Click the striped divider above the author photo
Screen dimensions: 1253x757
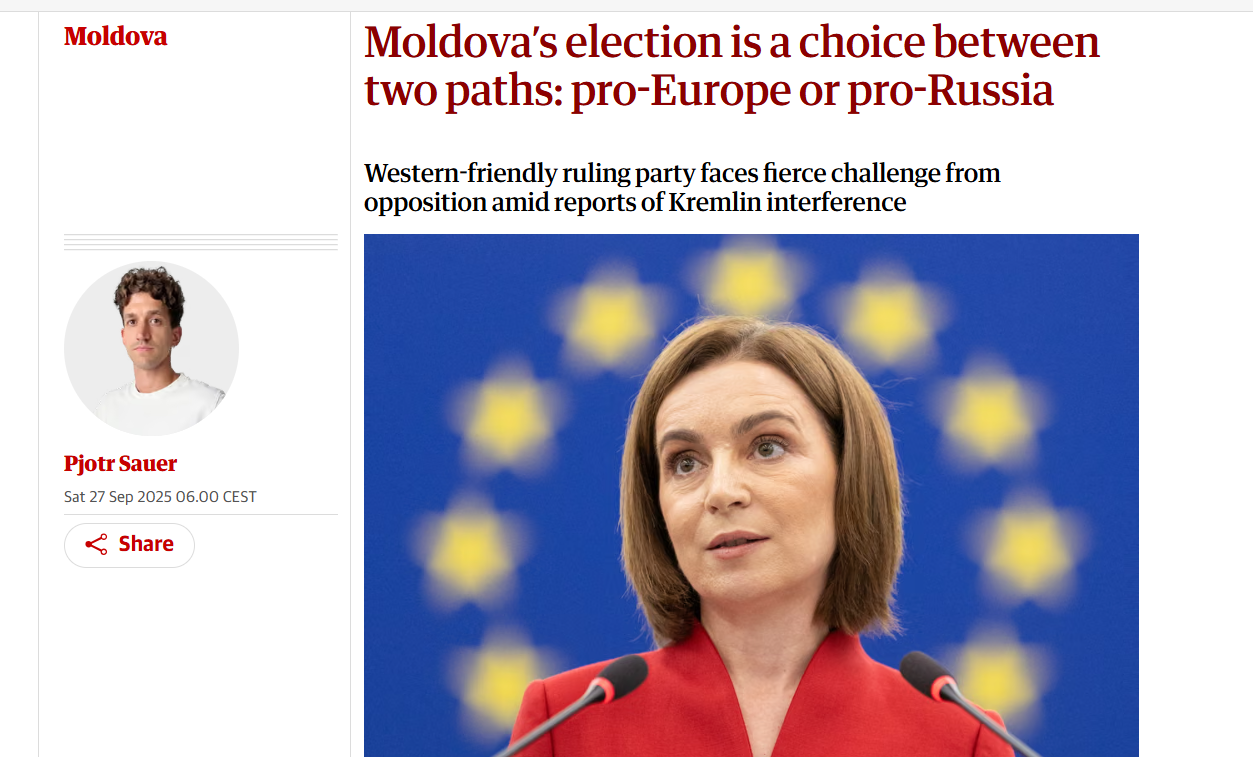[x=201, y=242]
